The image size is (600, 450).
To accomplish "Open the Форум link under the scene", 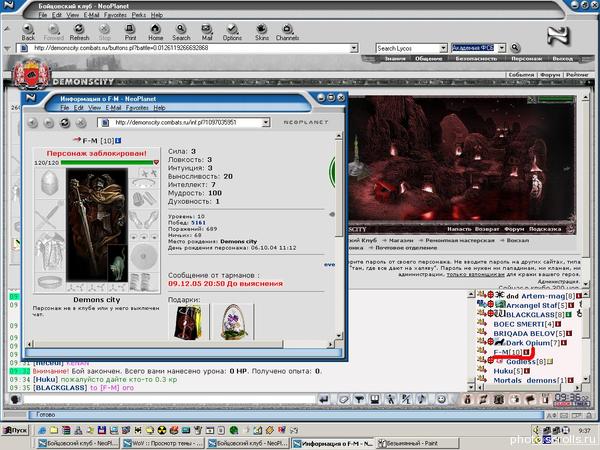I will (514, 229).
